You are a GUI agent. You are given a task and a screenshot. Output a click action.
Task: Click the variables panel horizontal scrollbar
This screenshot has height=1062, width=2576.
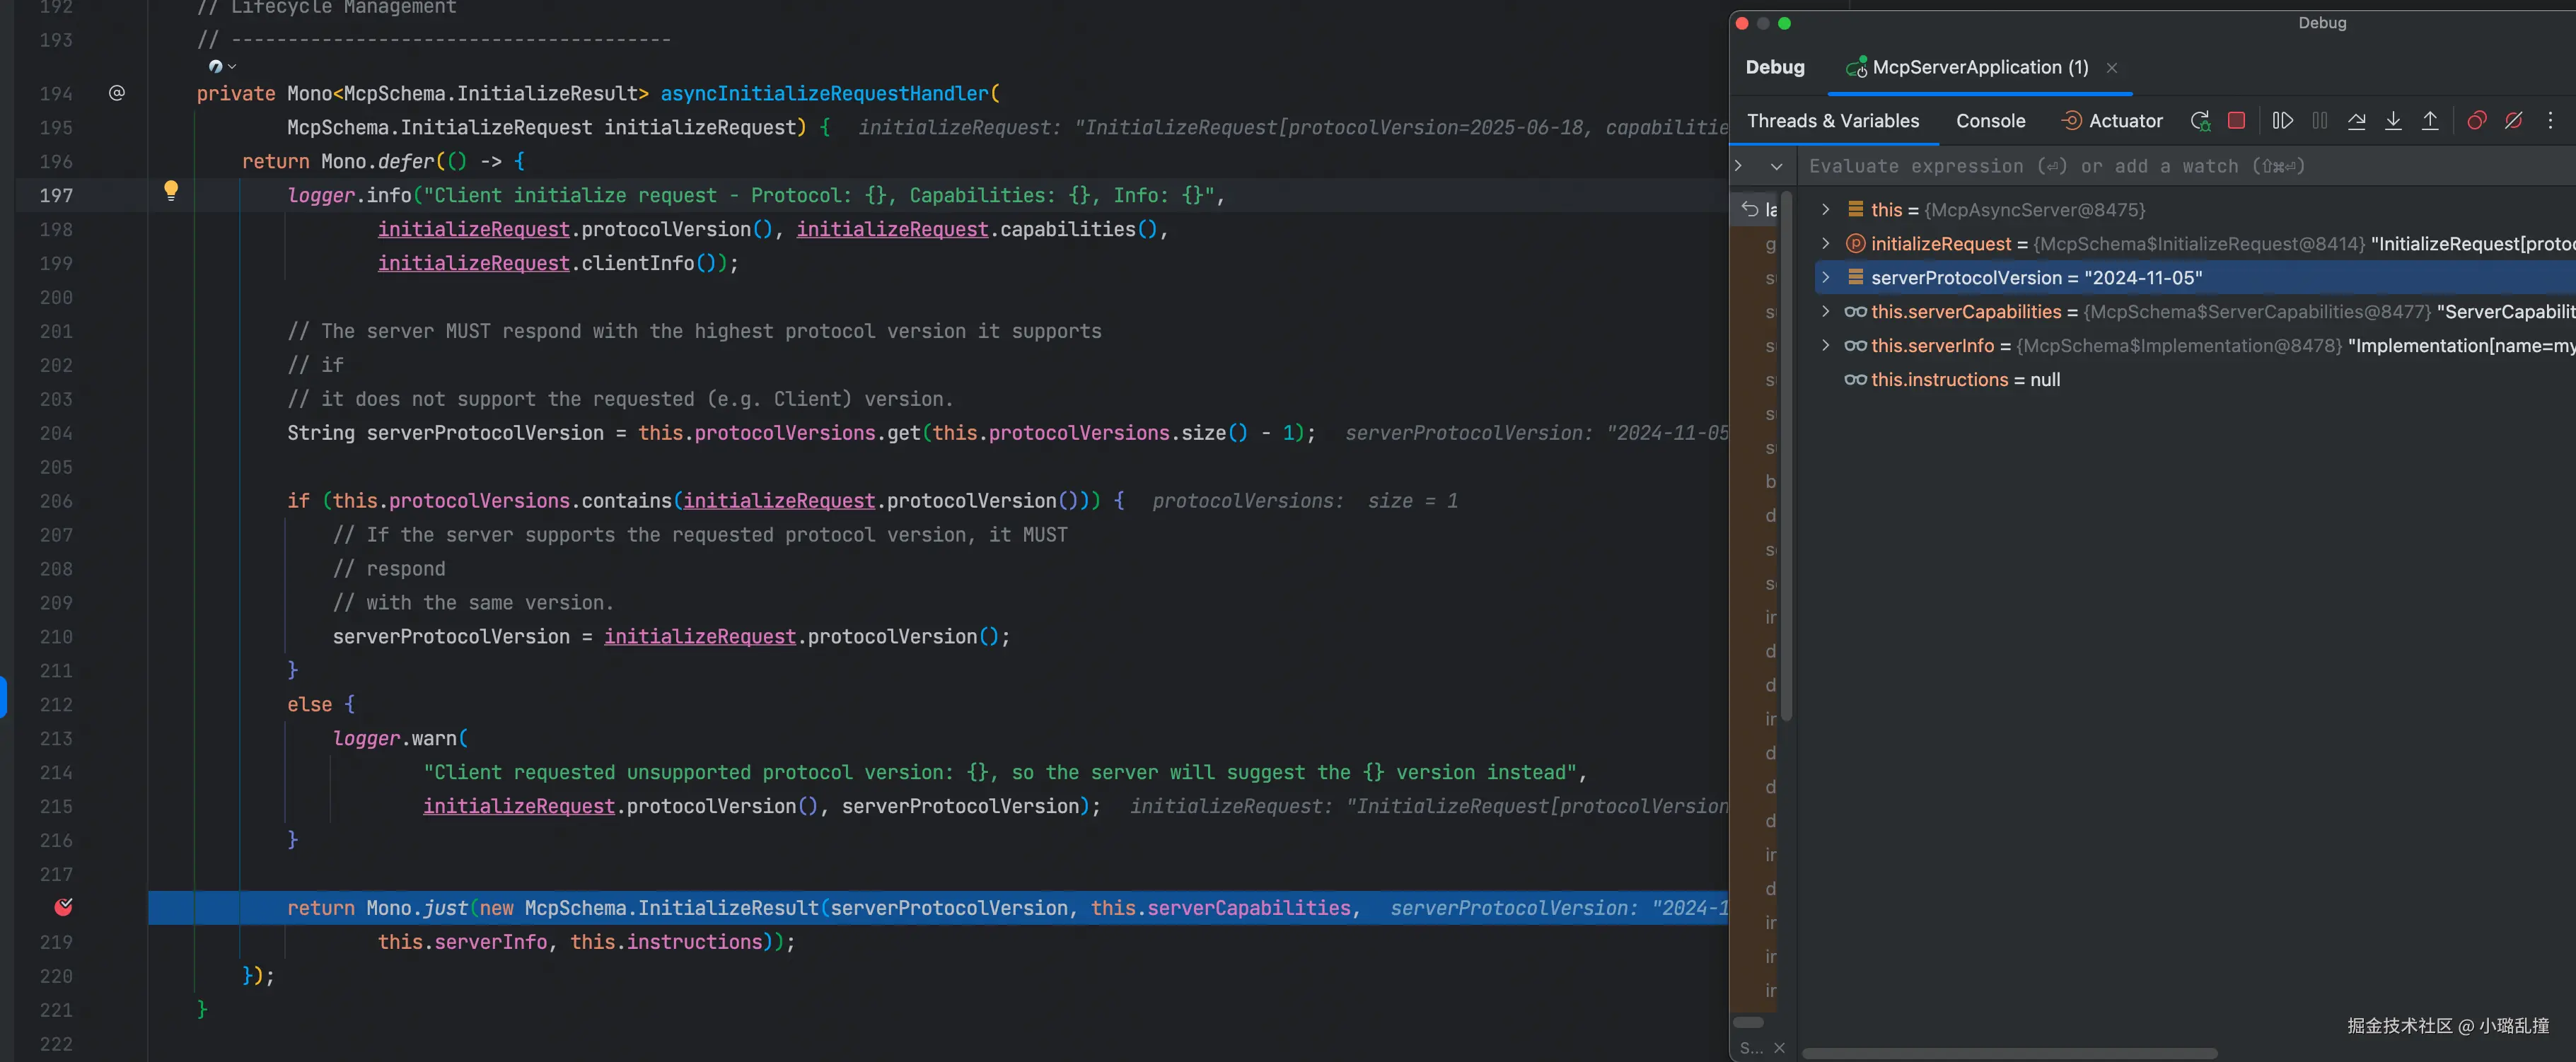point(2010,1053)
